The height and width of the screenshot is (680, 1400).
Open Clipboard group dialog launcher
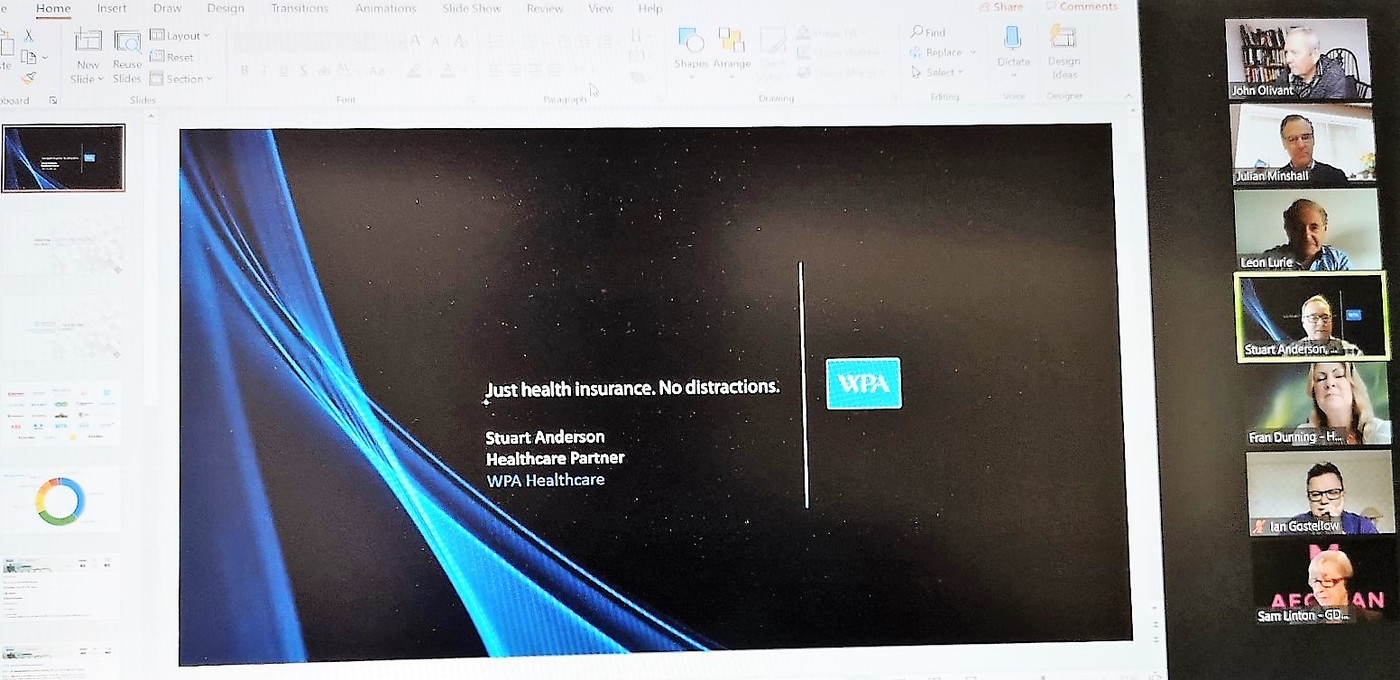(x=54, y=100)
